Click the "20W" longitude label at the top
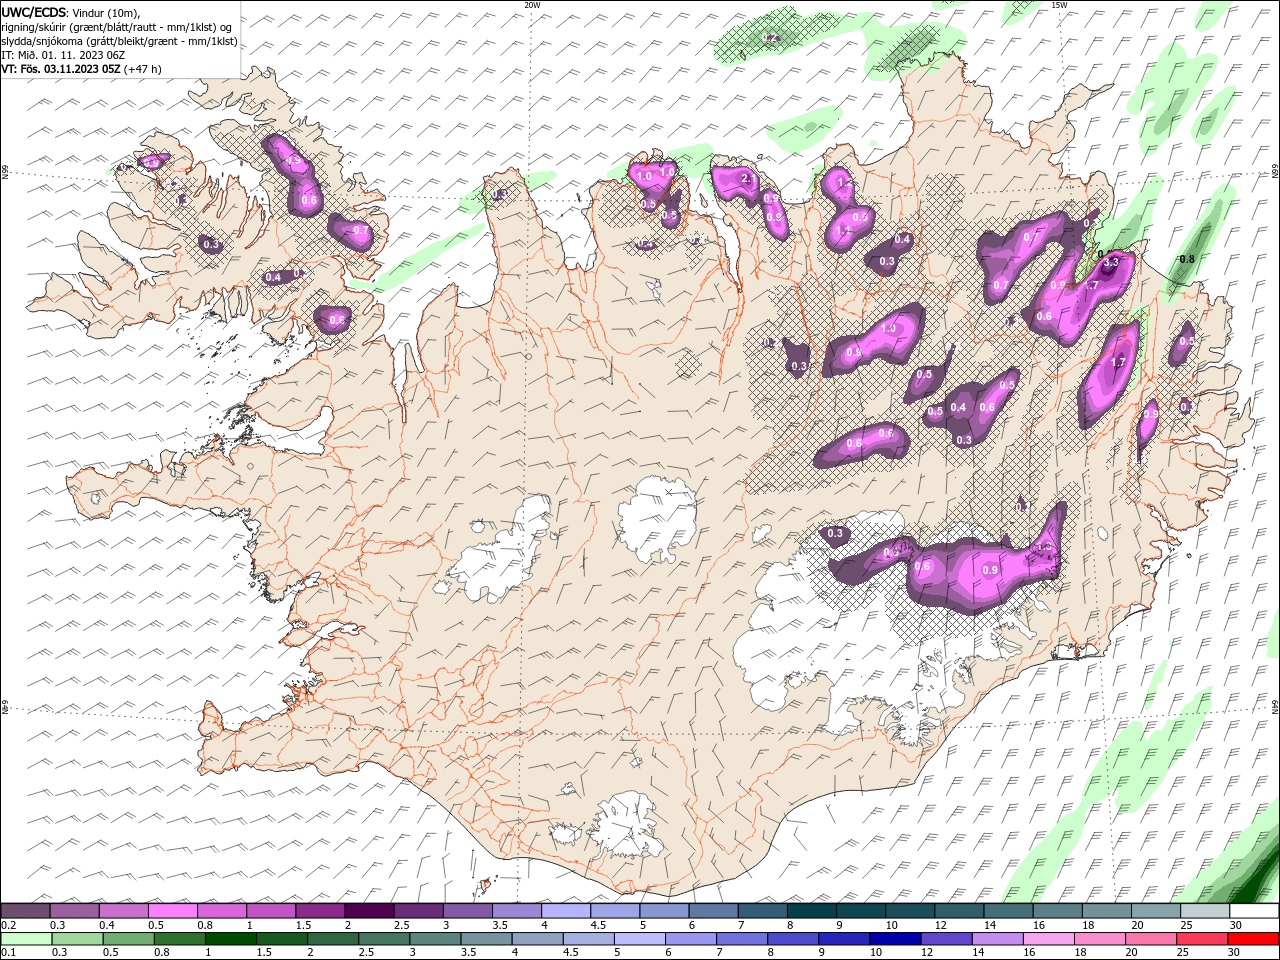The image size is (1280, 960). click(532, 5)
